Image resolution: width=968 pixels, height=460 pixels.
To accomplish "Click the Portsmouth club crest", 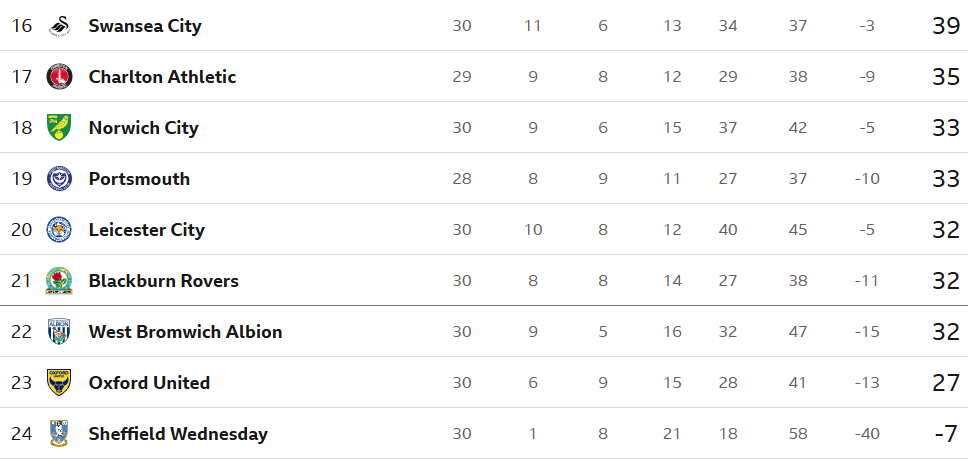I will [x=59, y=178].
